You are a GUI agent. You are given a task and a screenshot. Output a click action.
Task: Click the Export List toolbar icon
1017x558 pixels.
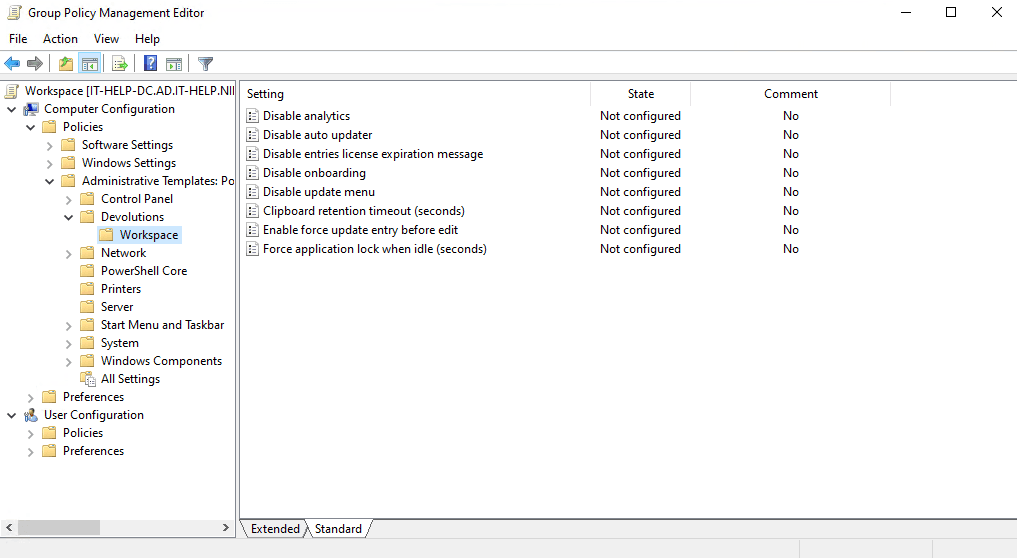(x=120, y=64)
